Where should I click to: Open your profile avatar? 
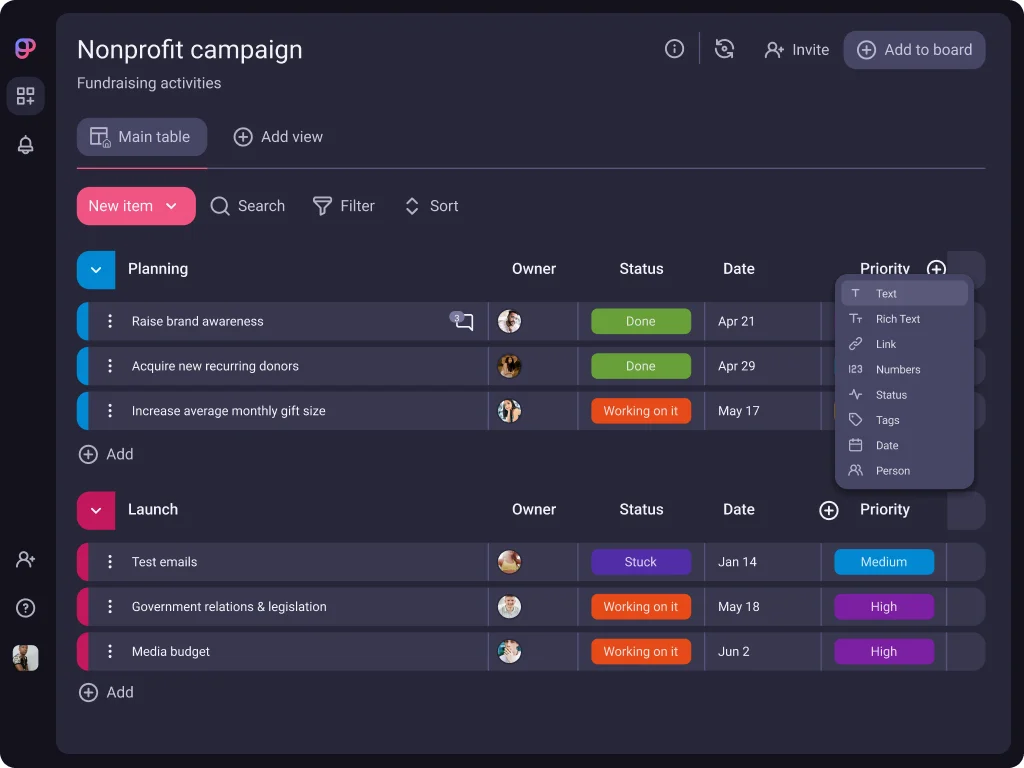pyautogui.click(x=25, y=657)
